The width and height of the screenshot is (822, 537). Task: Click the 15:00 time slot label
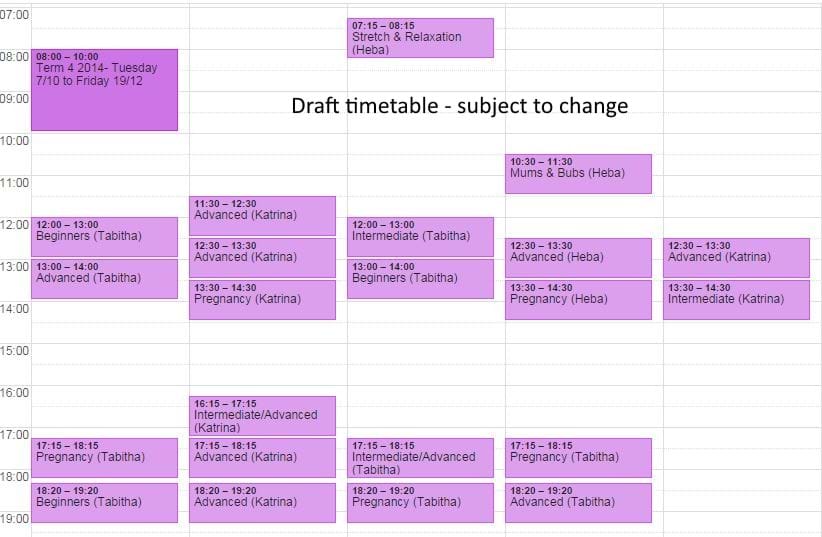tap(14, 351)
